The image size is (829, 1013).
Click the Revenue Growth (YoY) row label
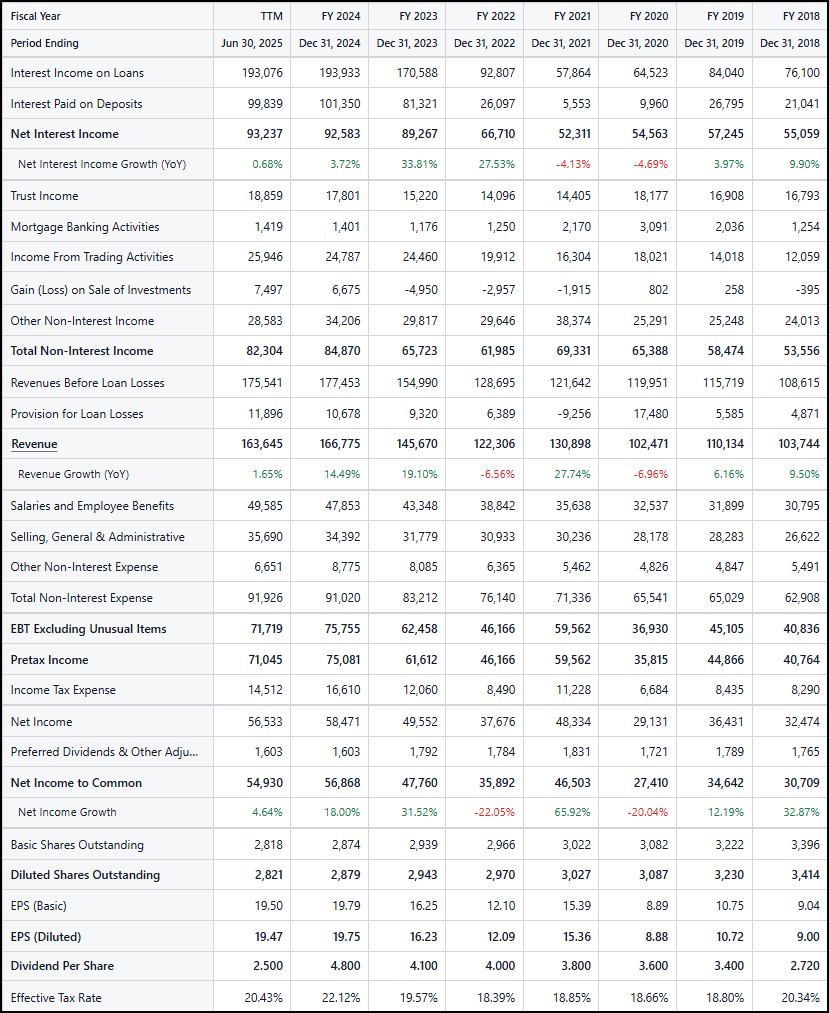(x=74, y=474)
